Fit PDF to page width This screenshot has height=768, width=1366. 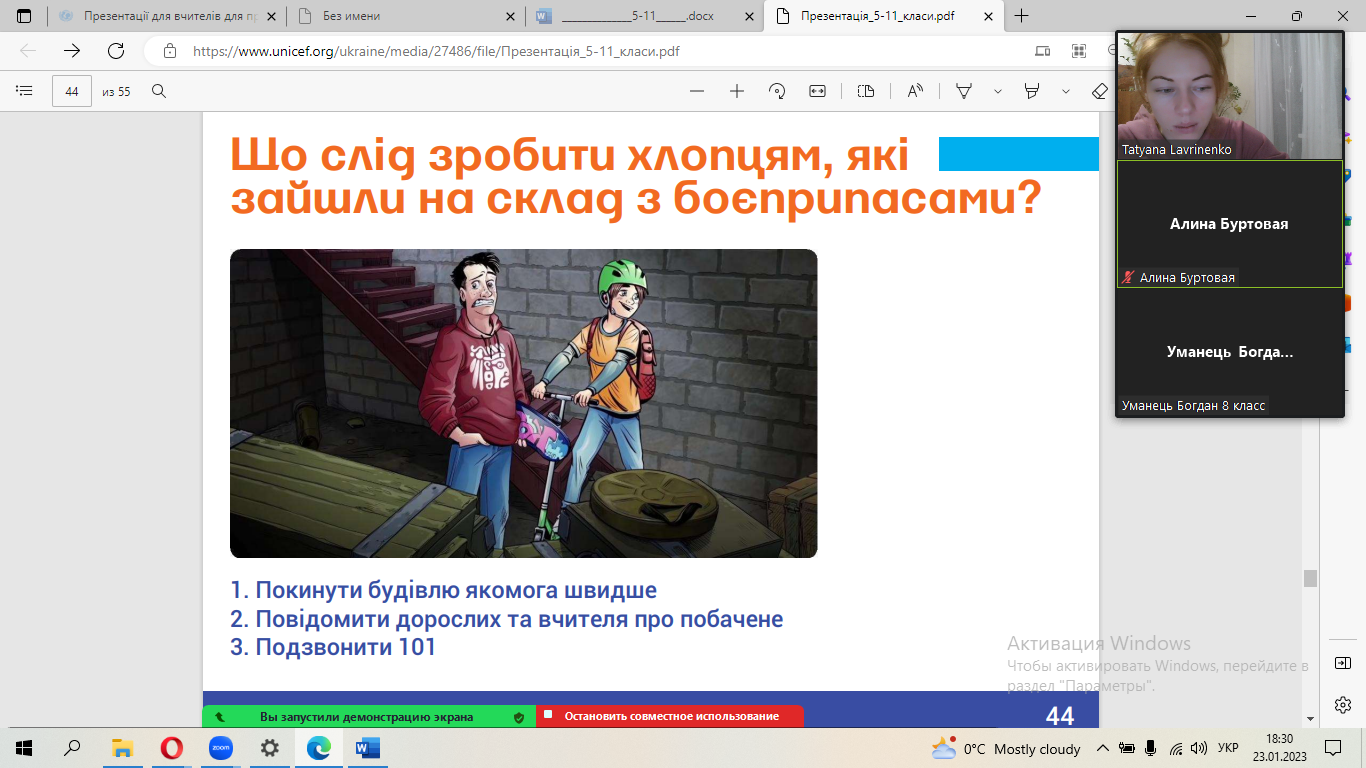(x=817, y=91)
